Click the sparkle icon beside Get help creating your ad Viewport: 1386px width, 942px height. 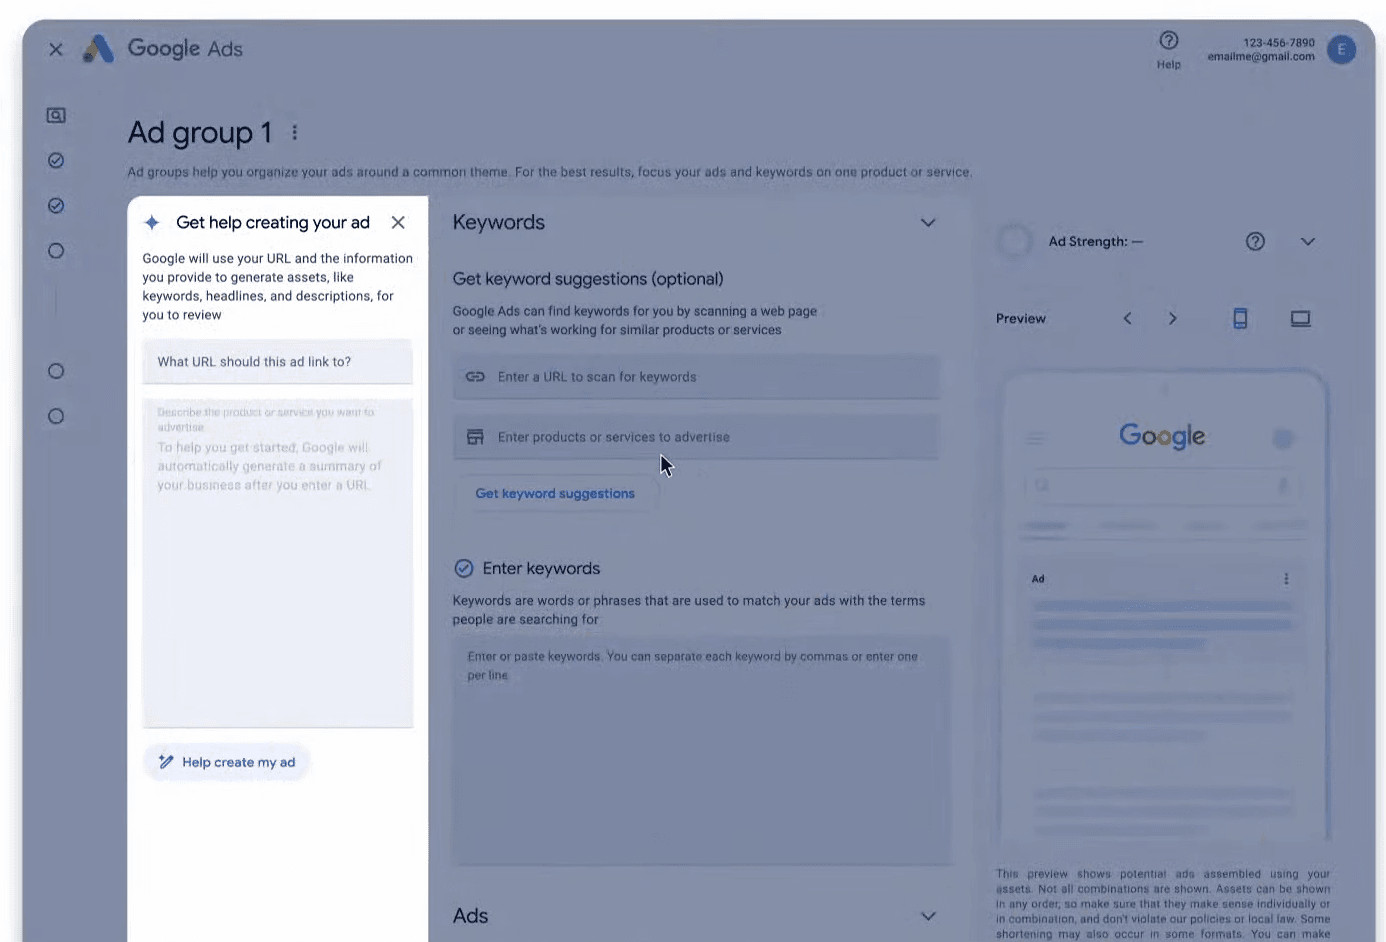point(152,222)
